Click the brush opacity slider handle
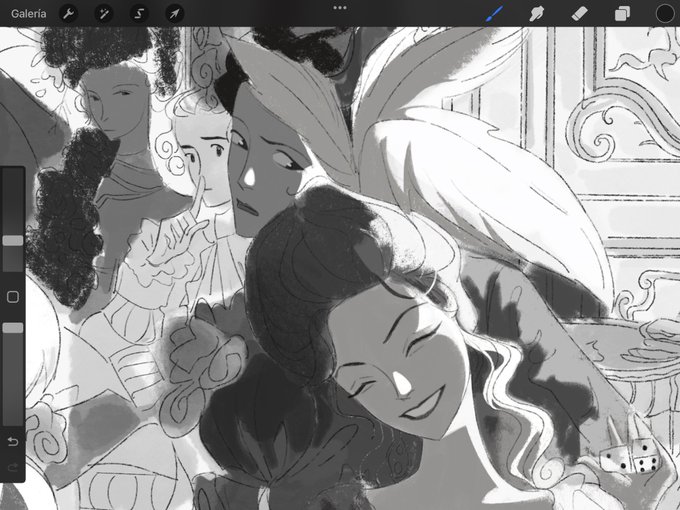The image size is (680, 510). 13,328
